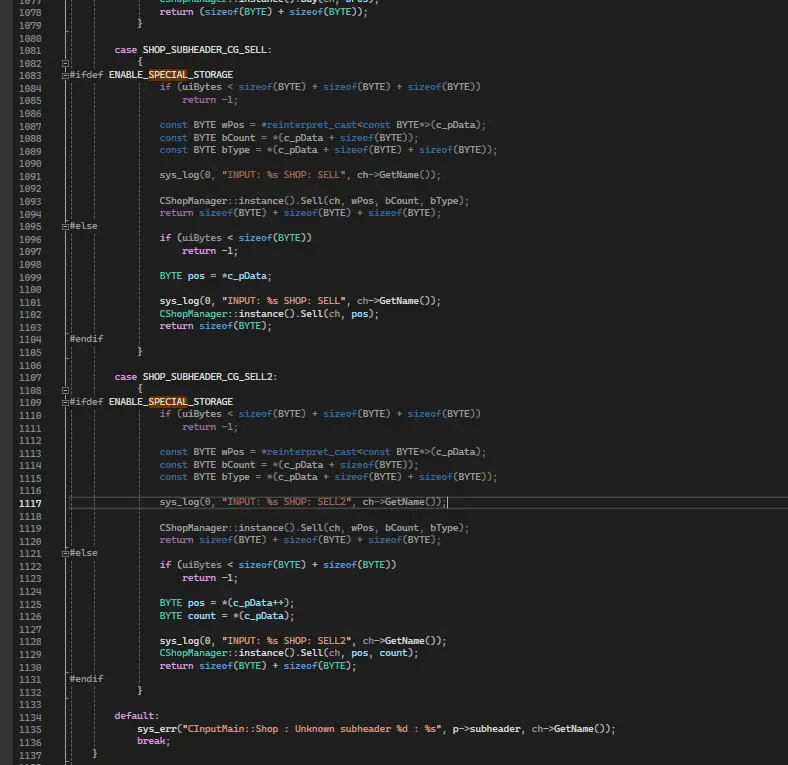Select line via gutter number 1106

click(30, 366)
